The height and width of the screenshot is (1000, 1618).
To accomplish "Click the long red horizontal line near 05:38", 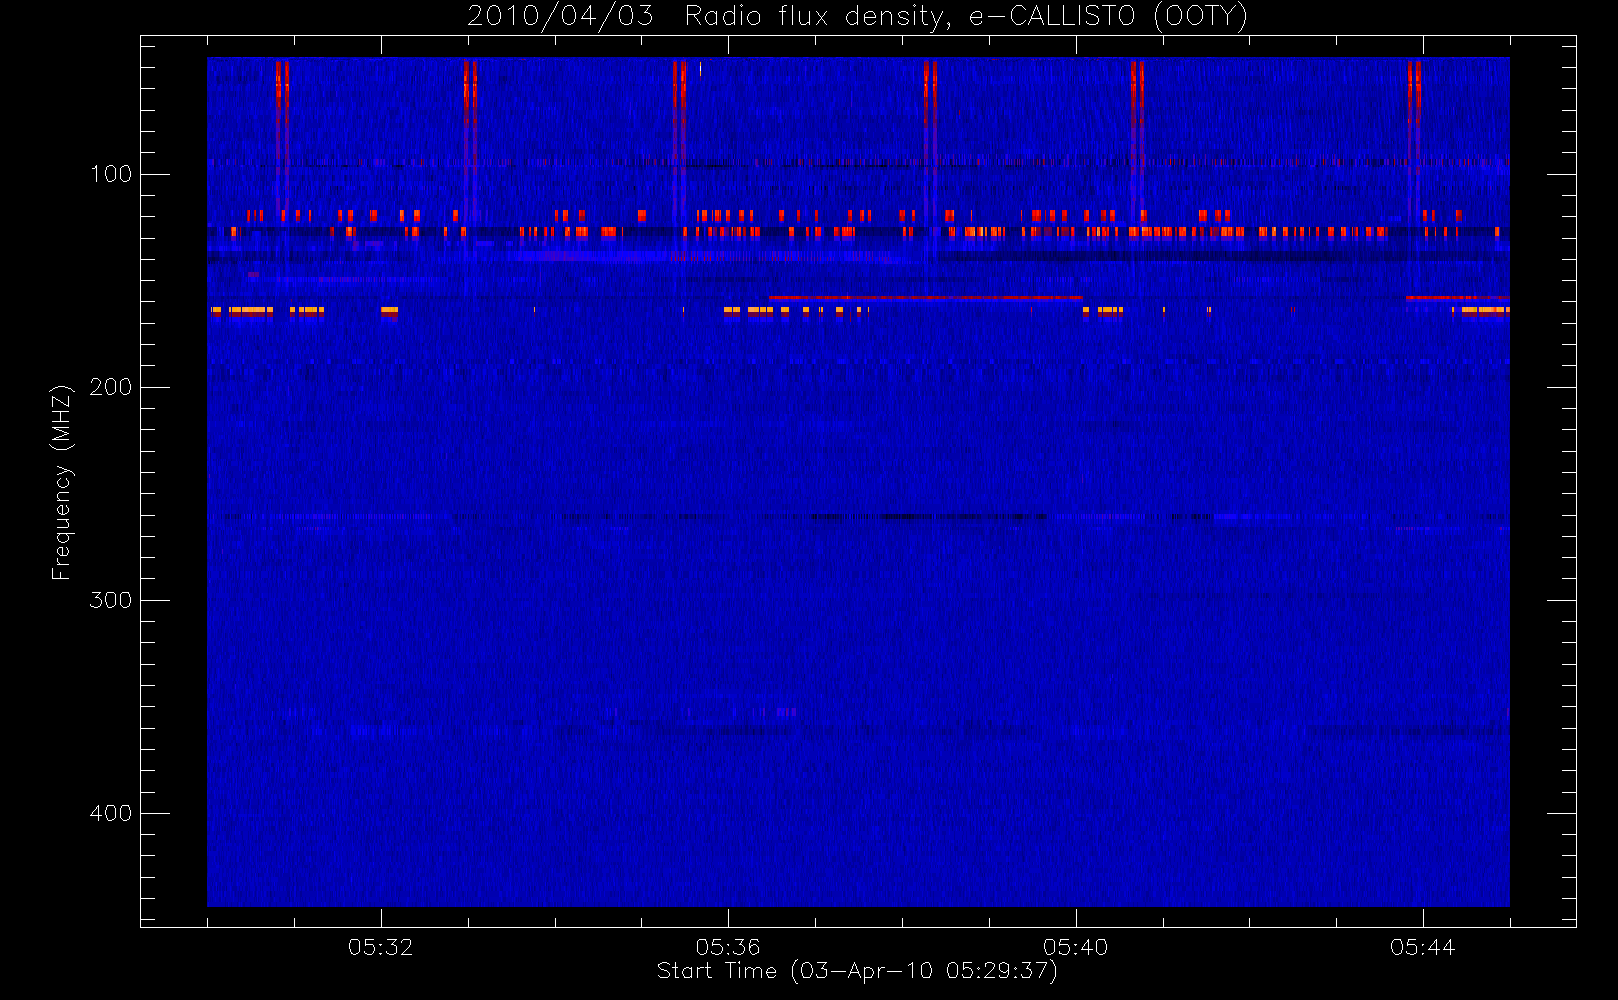I will click(926, 298).
